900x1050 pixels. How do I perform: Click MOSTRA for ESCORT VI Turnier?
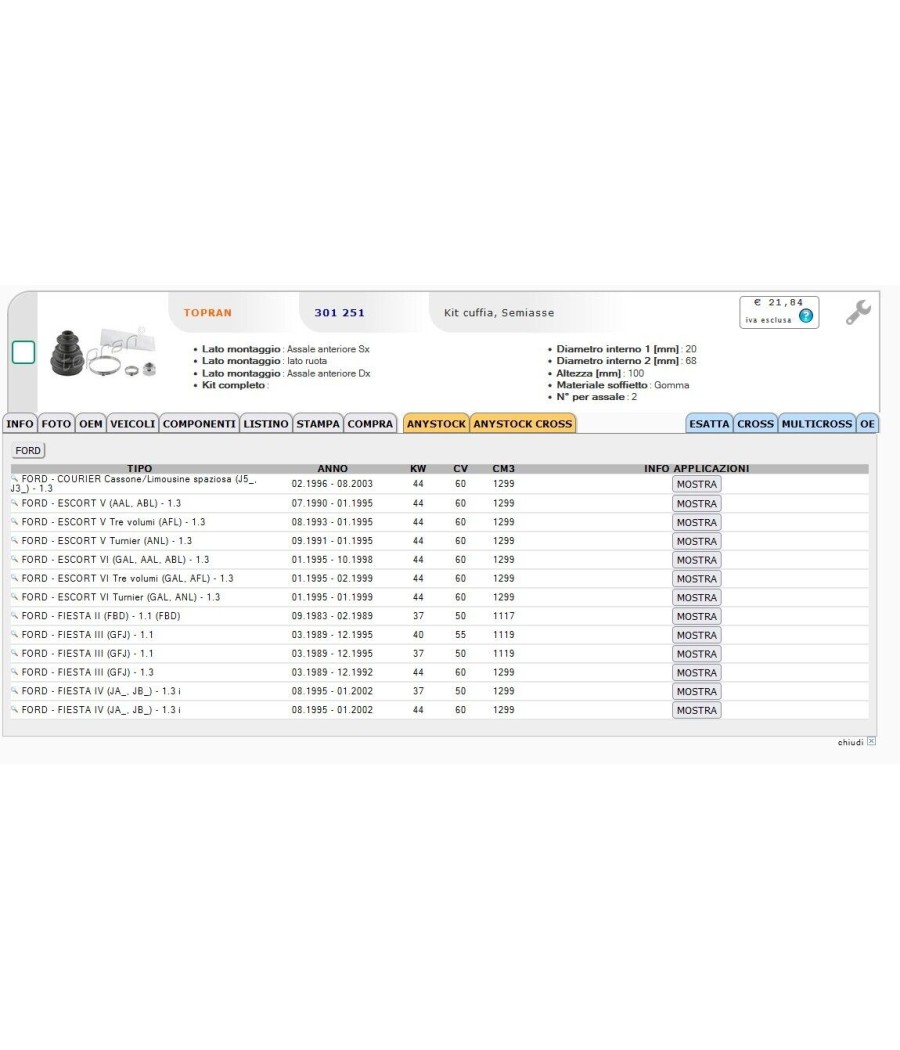(696, 597)
